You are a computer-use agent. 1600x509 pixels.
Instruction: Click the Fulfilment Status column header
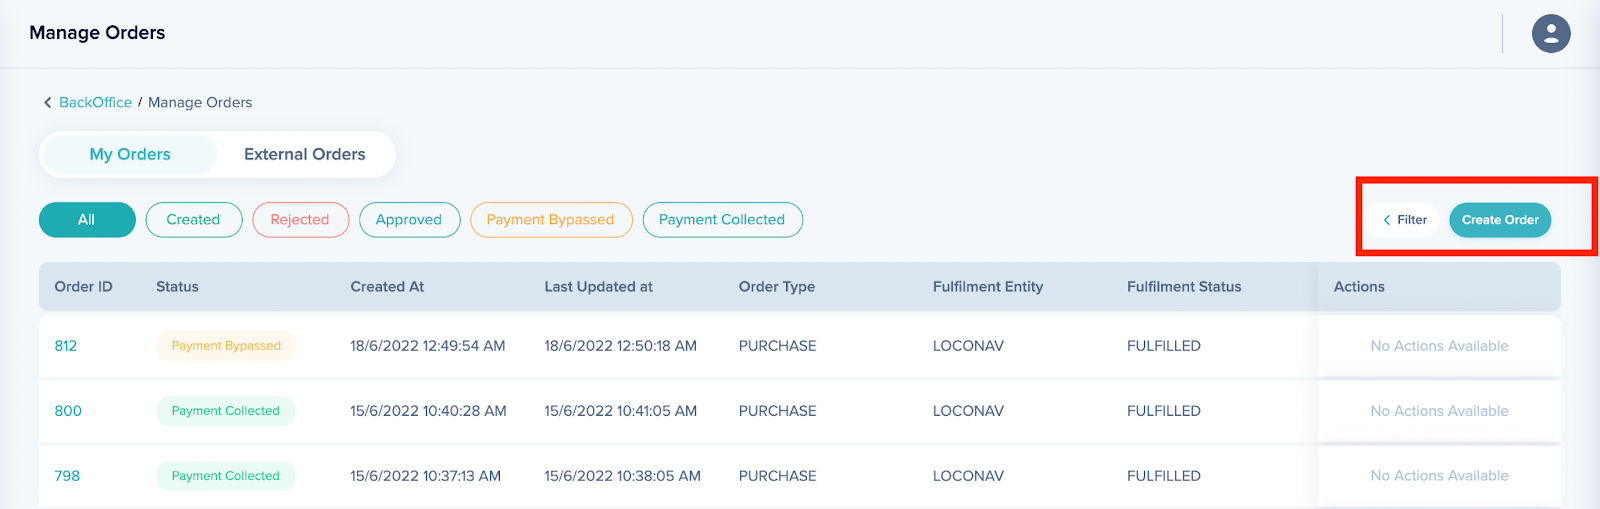1183,287
